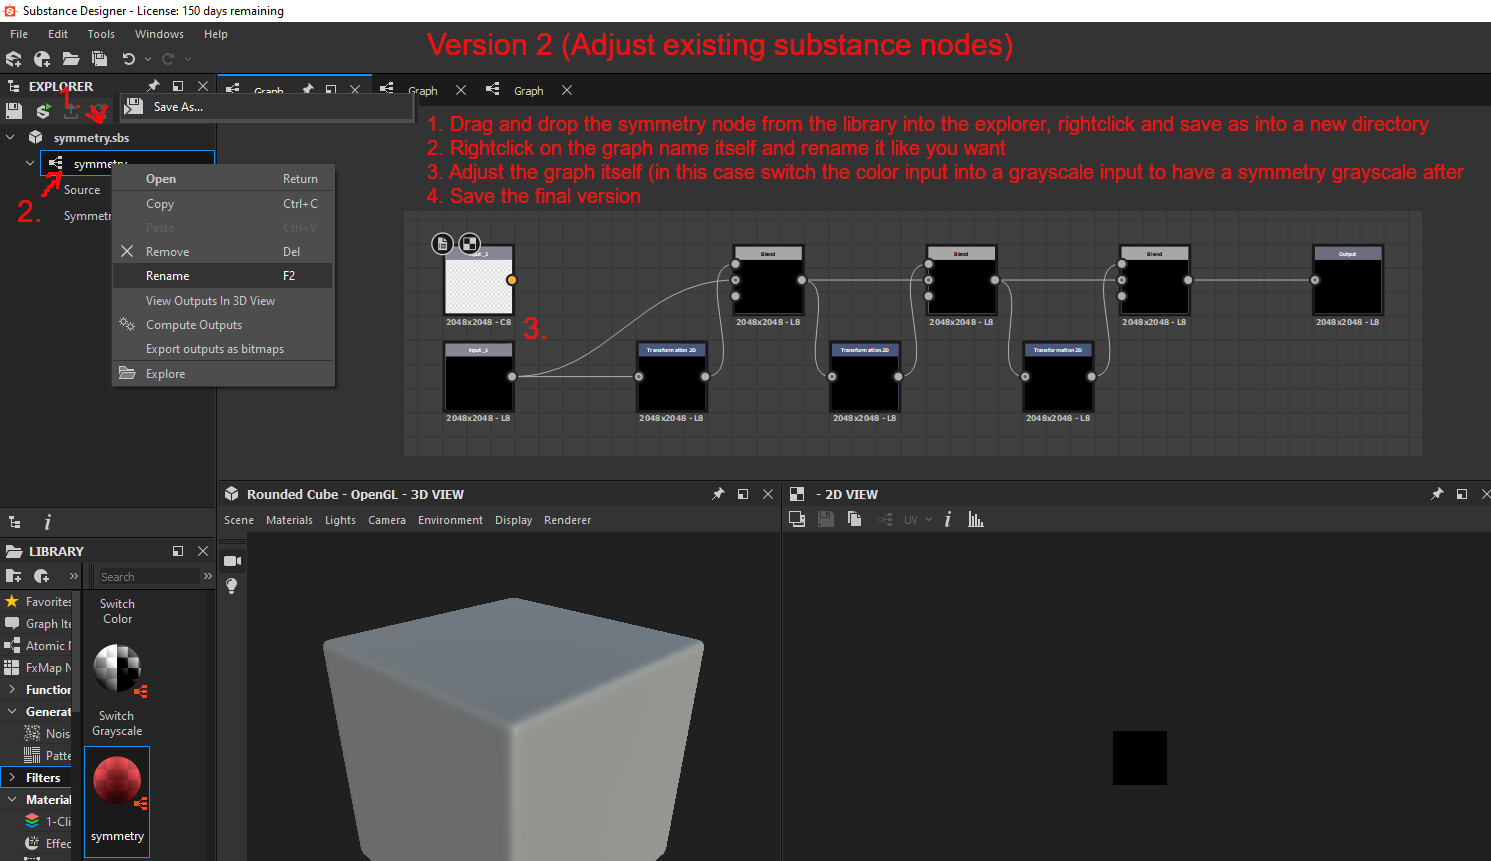
Task: Click the copy-to-clipboard icon in 2D View
Action: coord(854,519)
